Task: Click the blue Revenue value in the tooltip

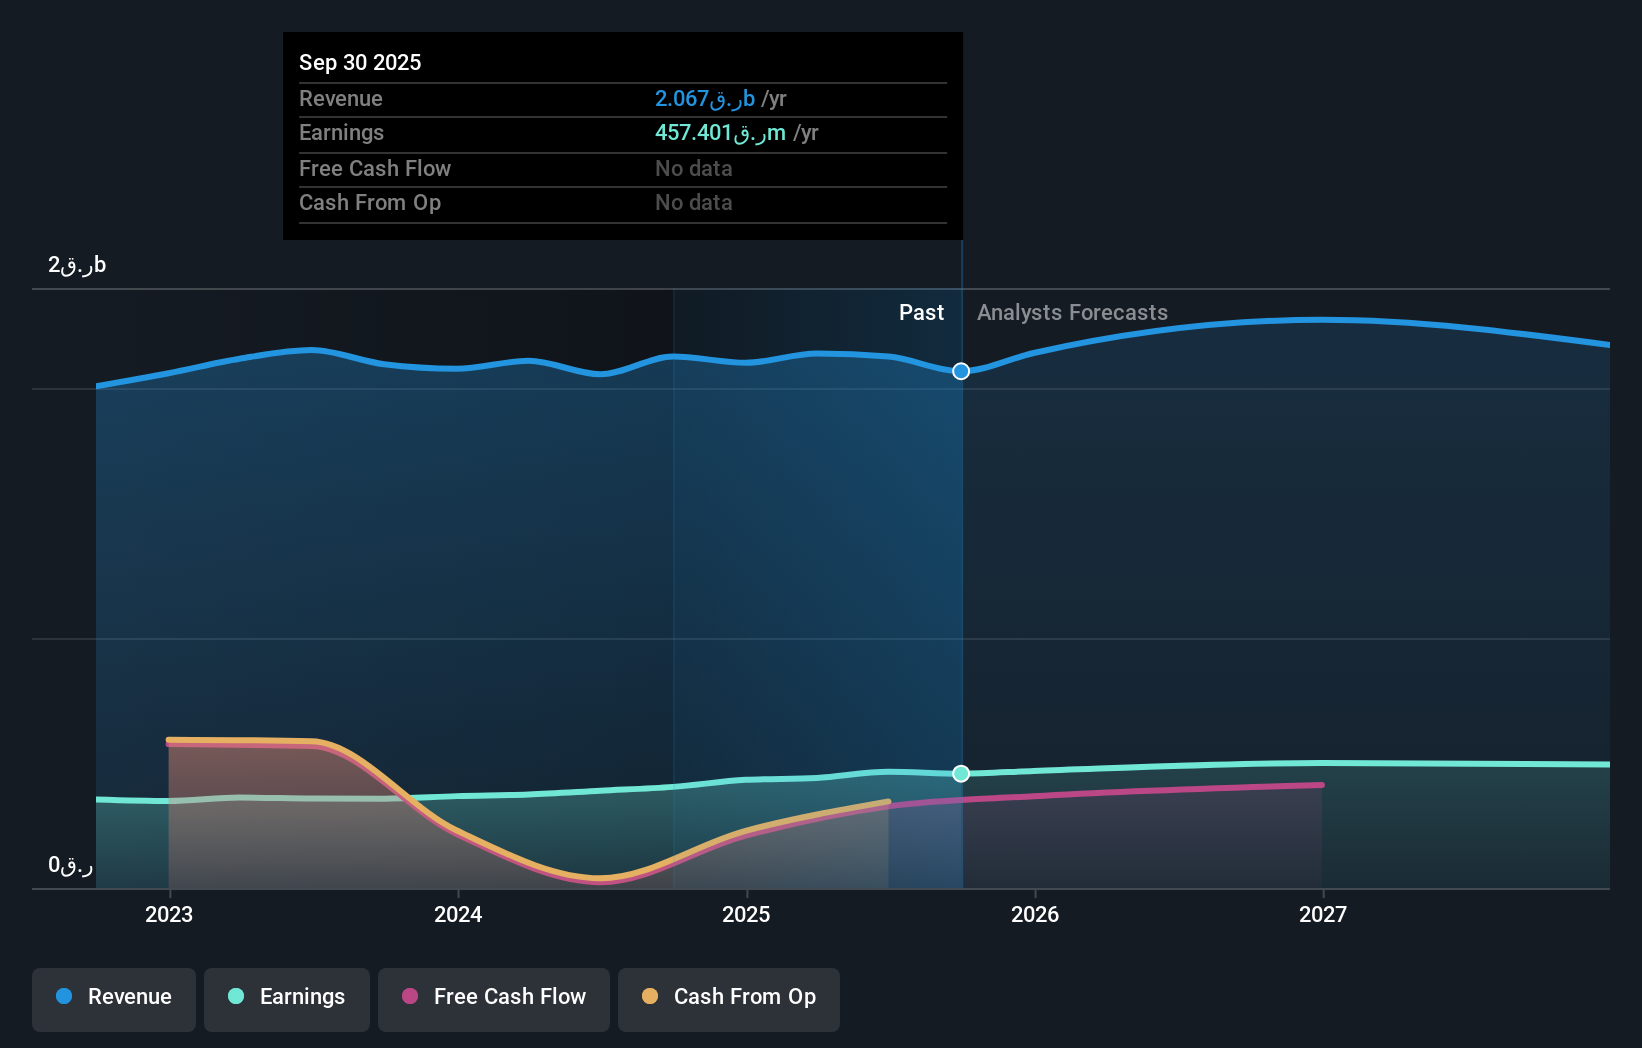Action: 703,98
